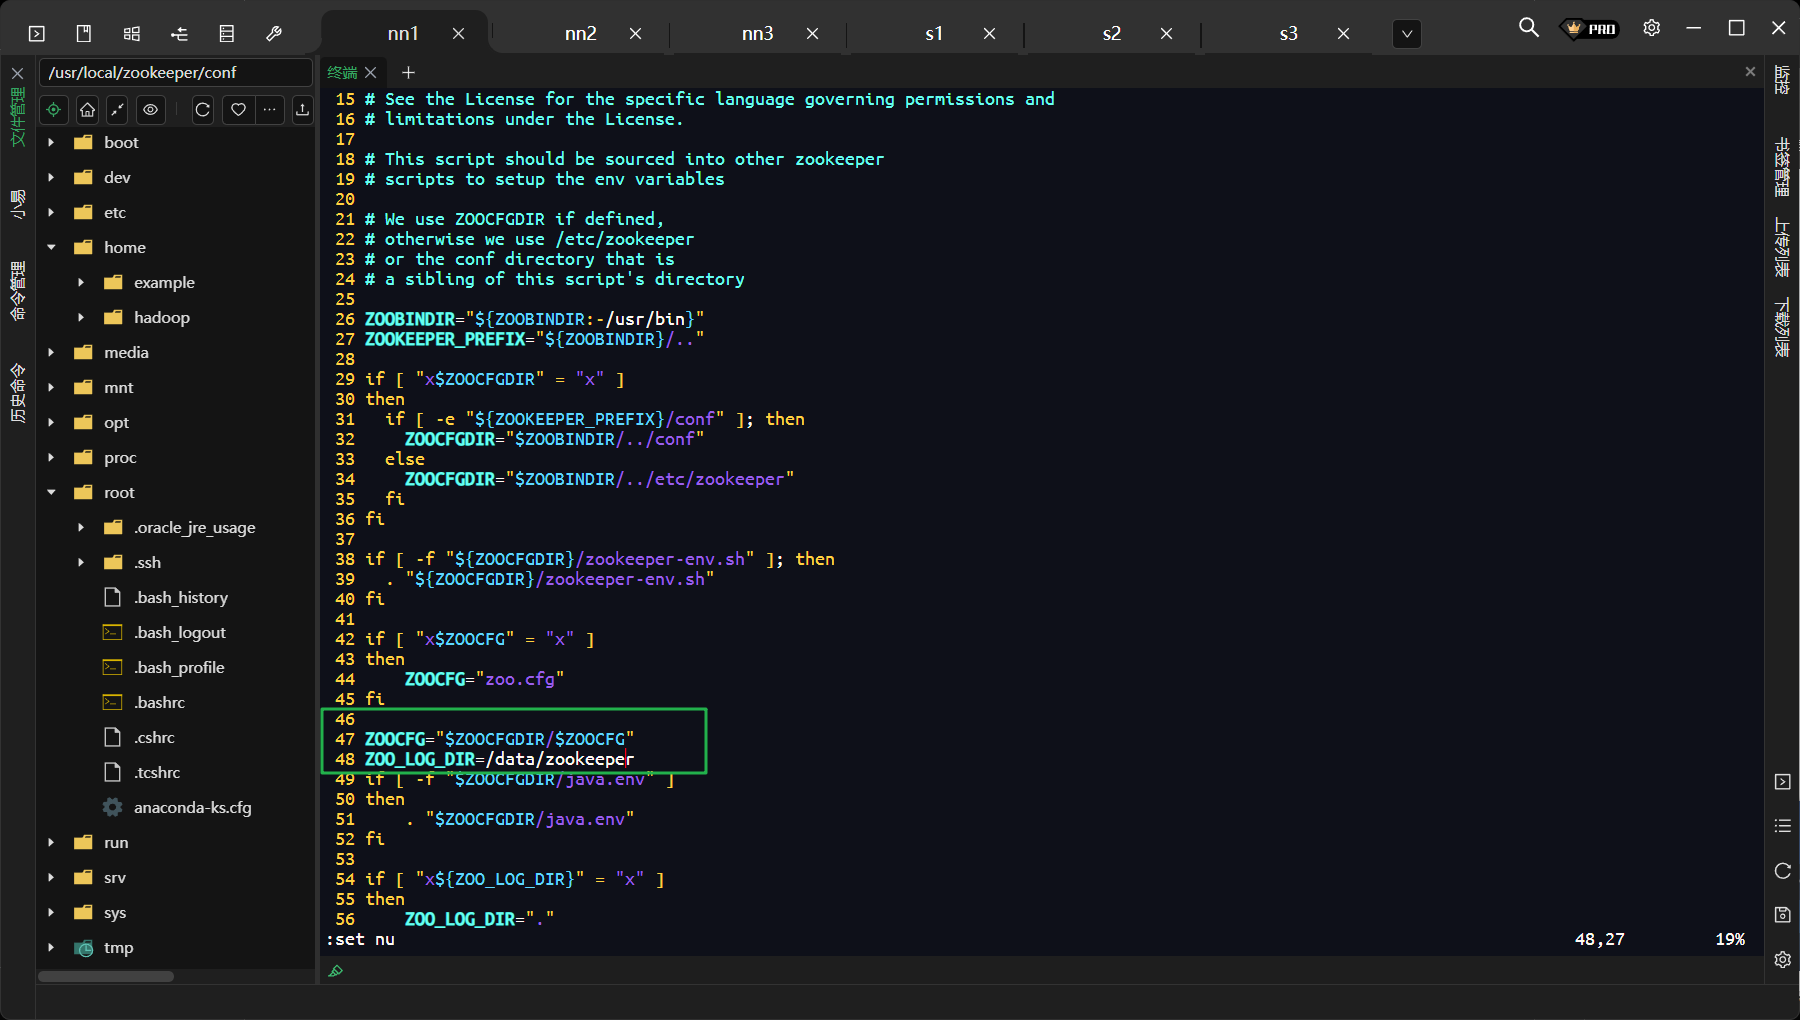Screen dimensions: 1800x1020
Task: Click the path field showing /usr/local/zookeeper/conf
Action: click(x=175, y=72)
